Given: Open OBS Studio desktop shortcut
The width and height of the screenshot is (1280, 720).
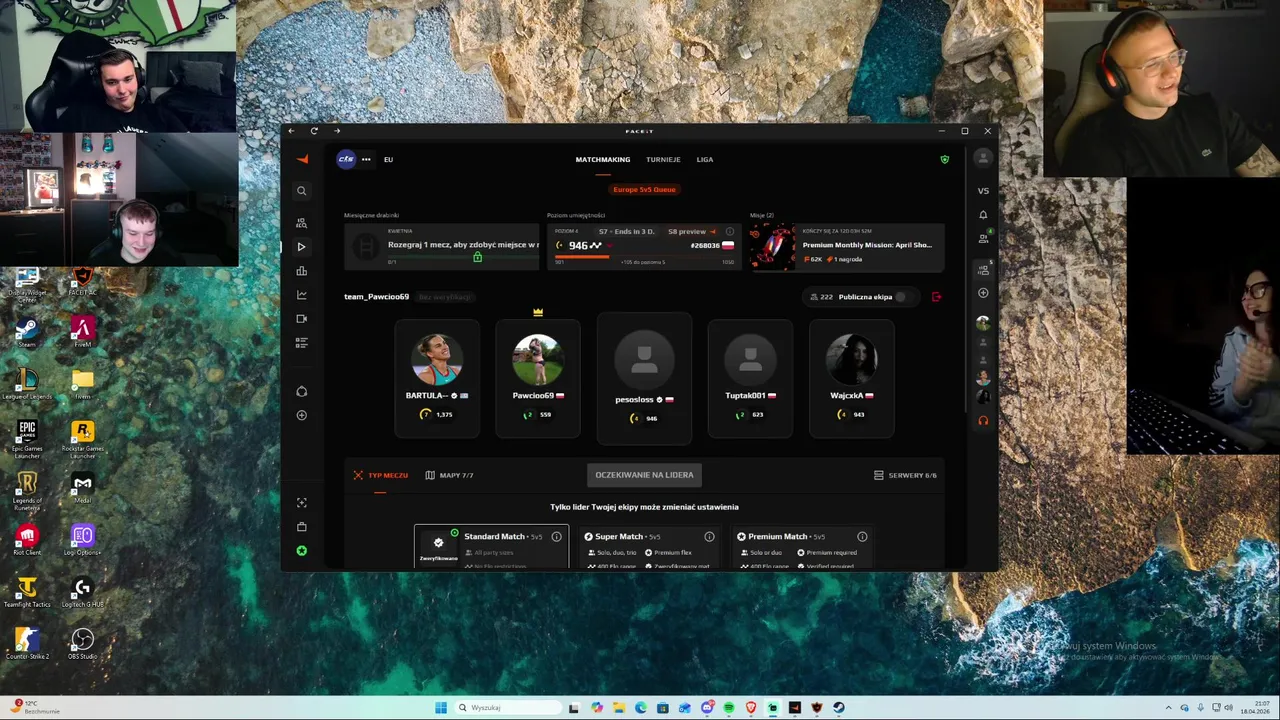Looking at the screenshot, I should pos(82,643).
